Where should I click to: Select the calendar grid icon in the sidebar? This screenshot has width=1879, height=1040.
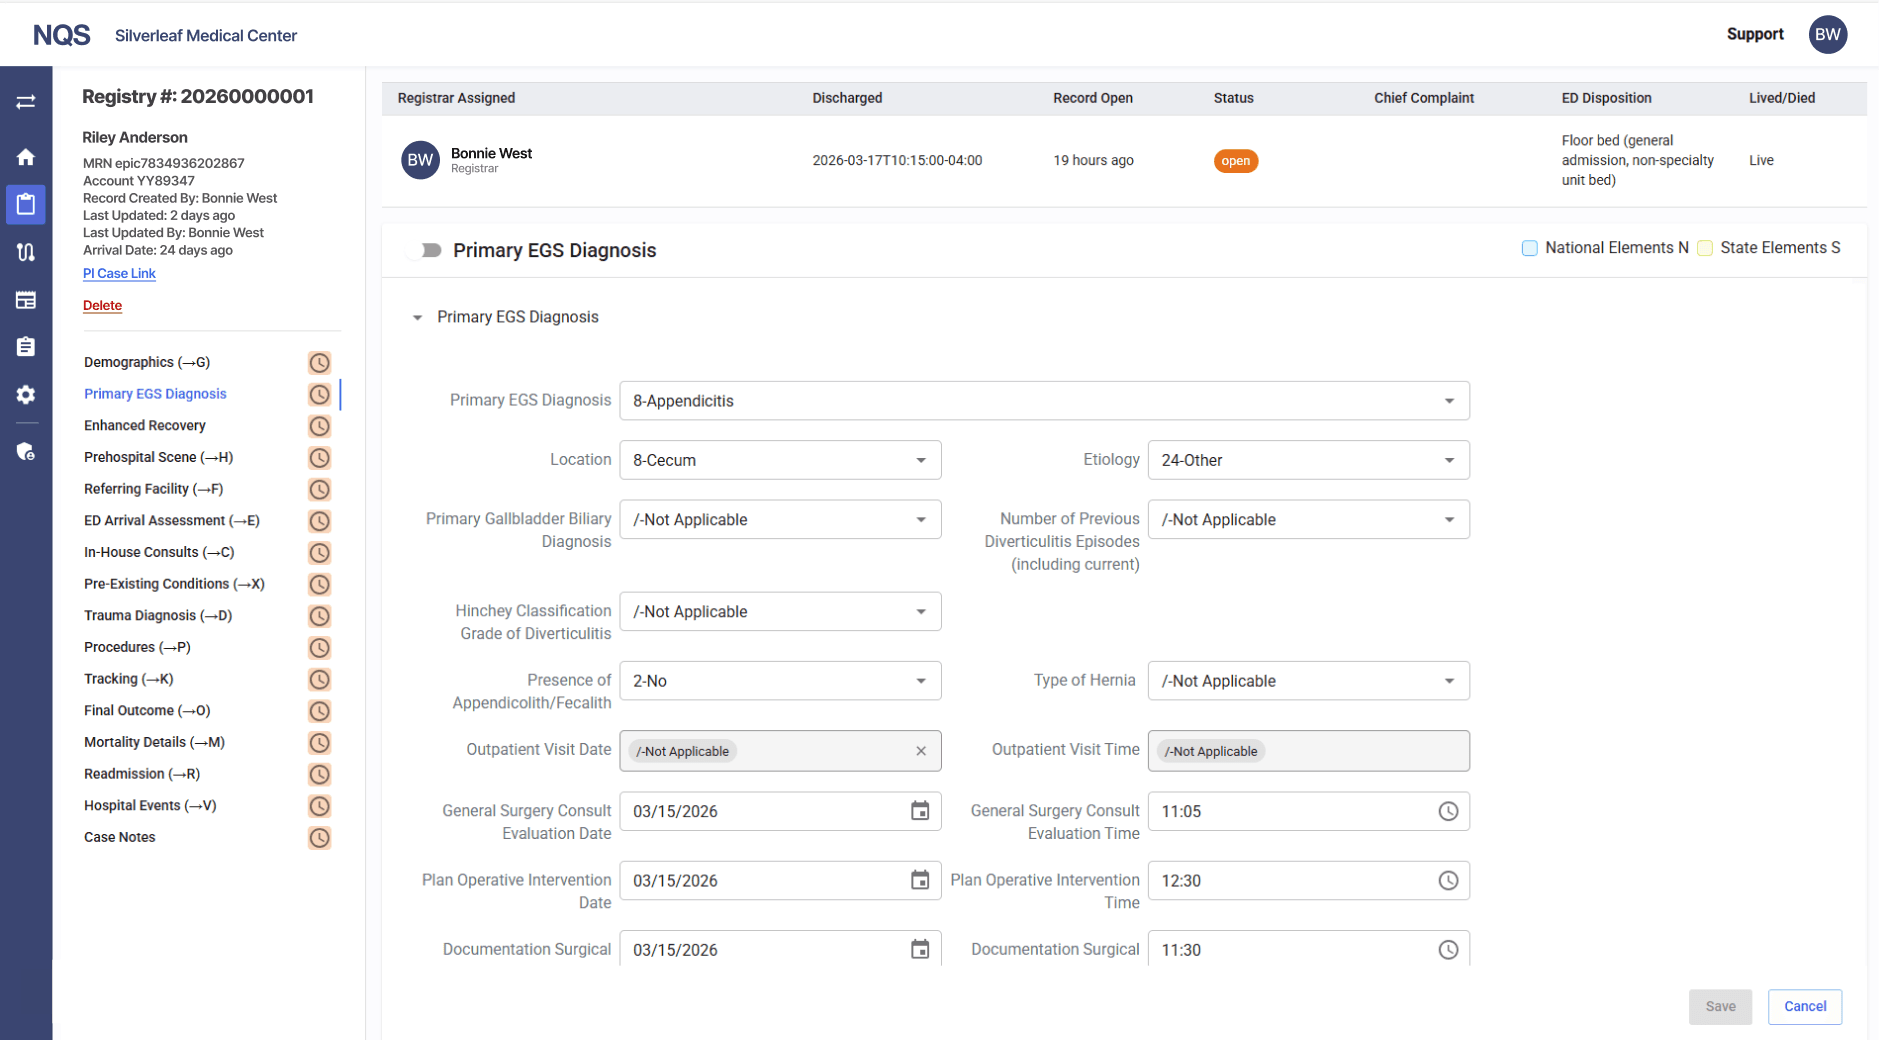click(x=25, y=299)
